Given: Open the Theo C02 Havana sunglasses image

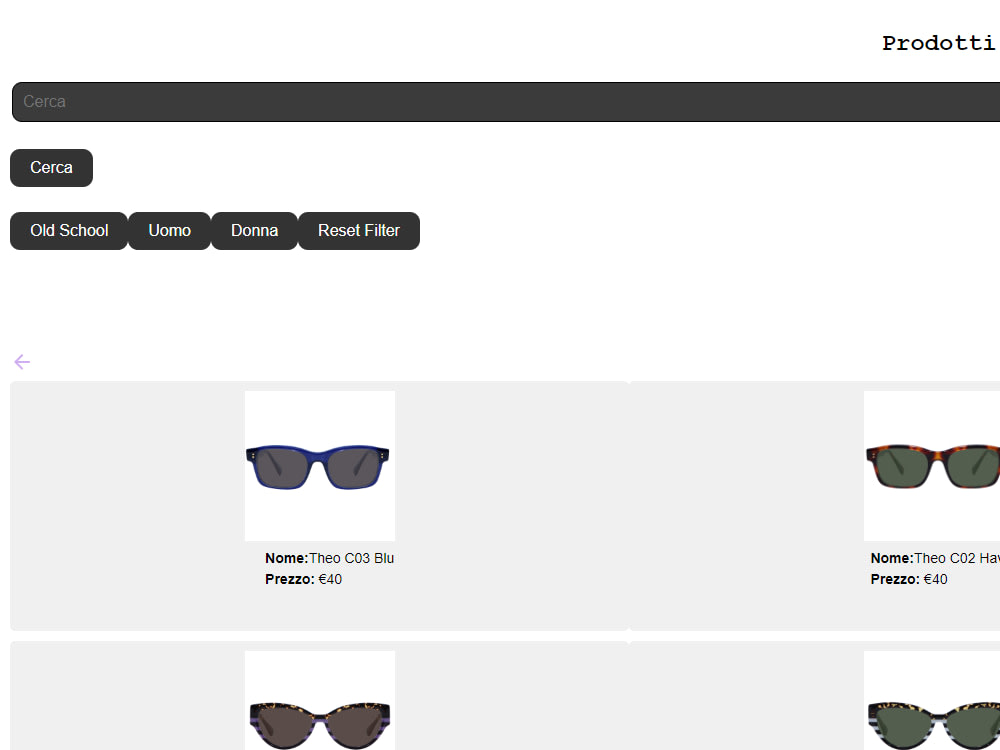Looking at the screenshot, I should point(932,466).
